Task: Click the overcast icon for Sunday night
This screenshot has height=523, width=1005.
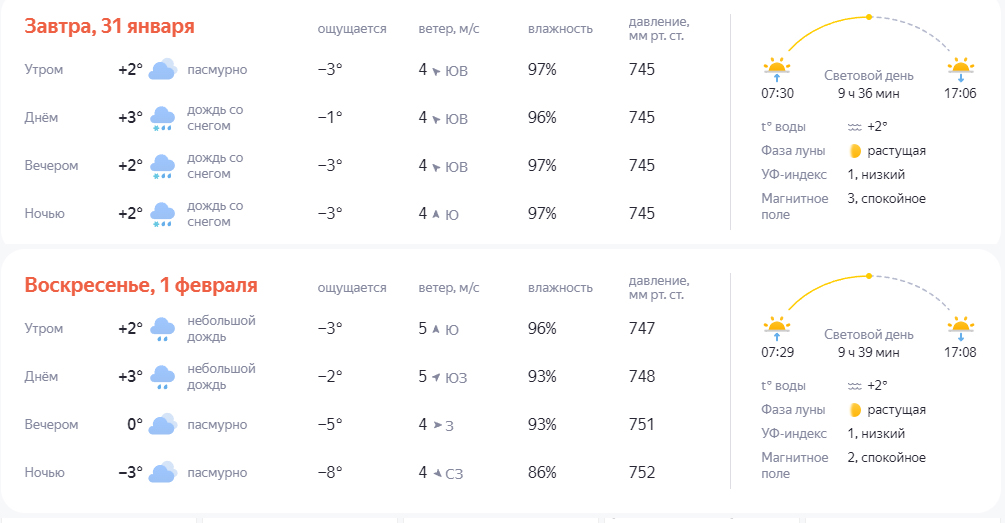Action: click(163, 473)
